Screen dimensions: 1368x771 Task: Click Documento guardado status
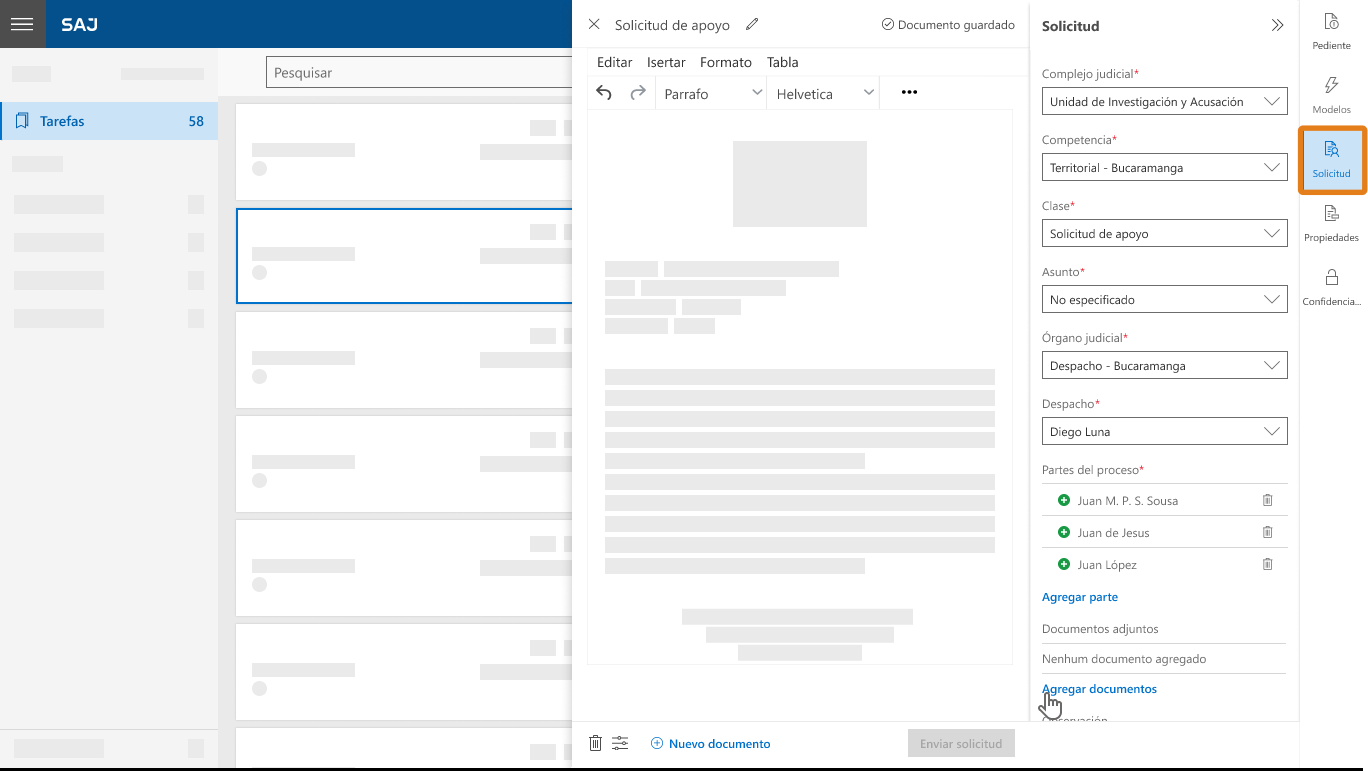pyautogui.click(x=948, y=25)
